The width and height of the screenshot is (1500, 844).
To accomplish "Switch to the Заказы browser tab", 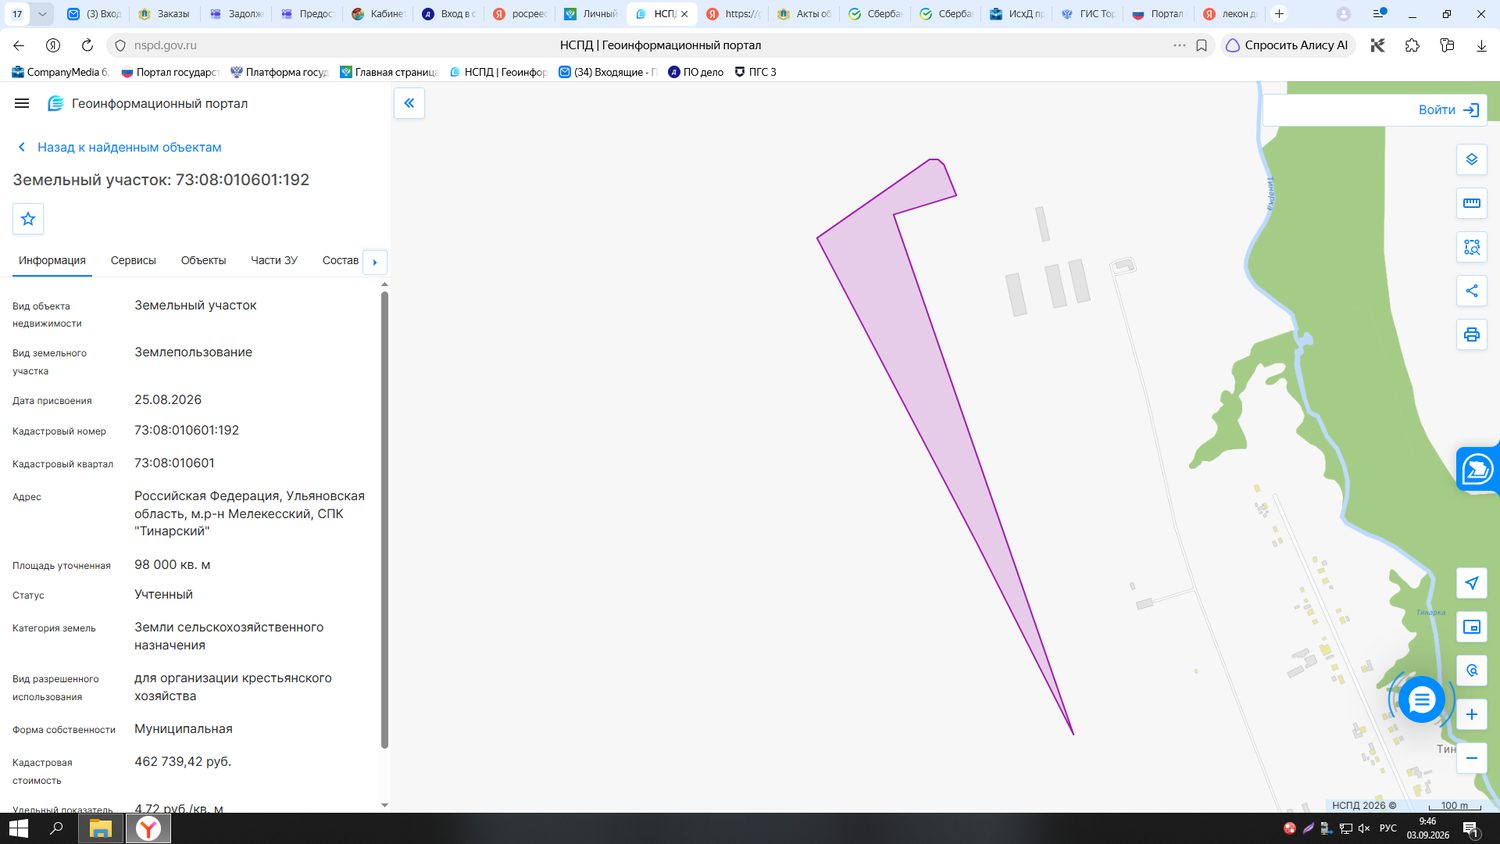I will [x=165, y=14].
